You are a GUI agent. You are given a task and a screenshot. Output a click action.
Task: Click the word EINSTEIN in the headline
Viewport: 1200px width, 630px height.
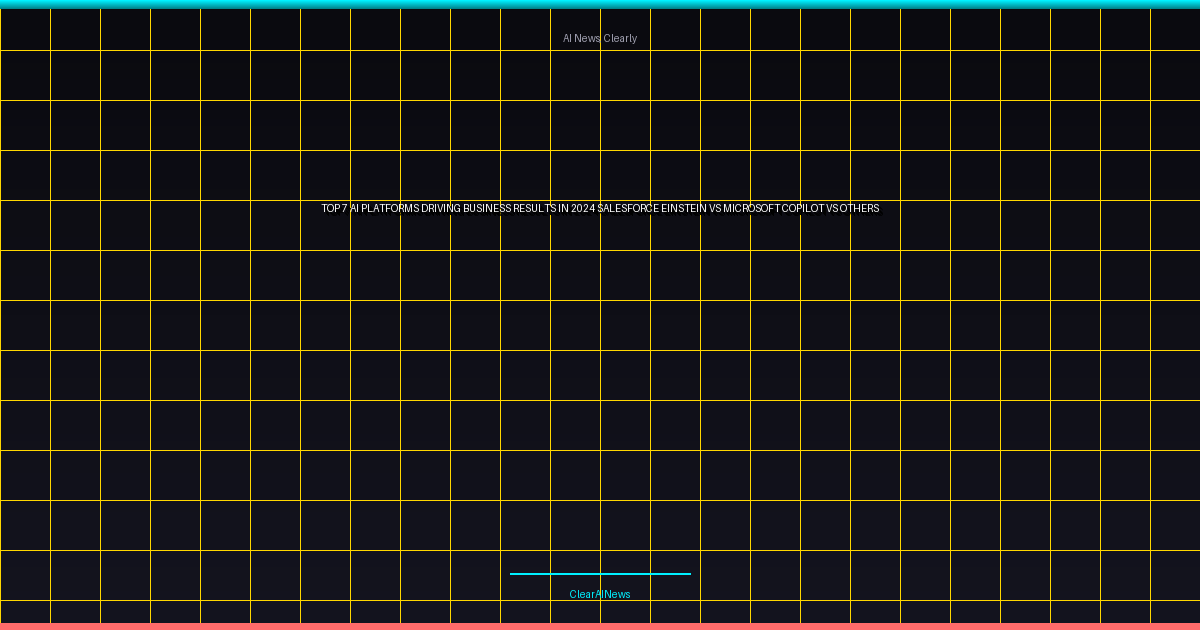[684, 208]
